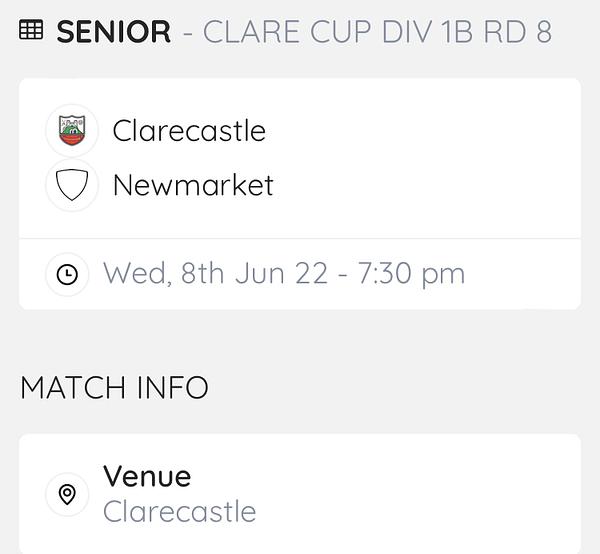
Task: Tap the Venue label
Action: 147,476
